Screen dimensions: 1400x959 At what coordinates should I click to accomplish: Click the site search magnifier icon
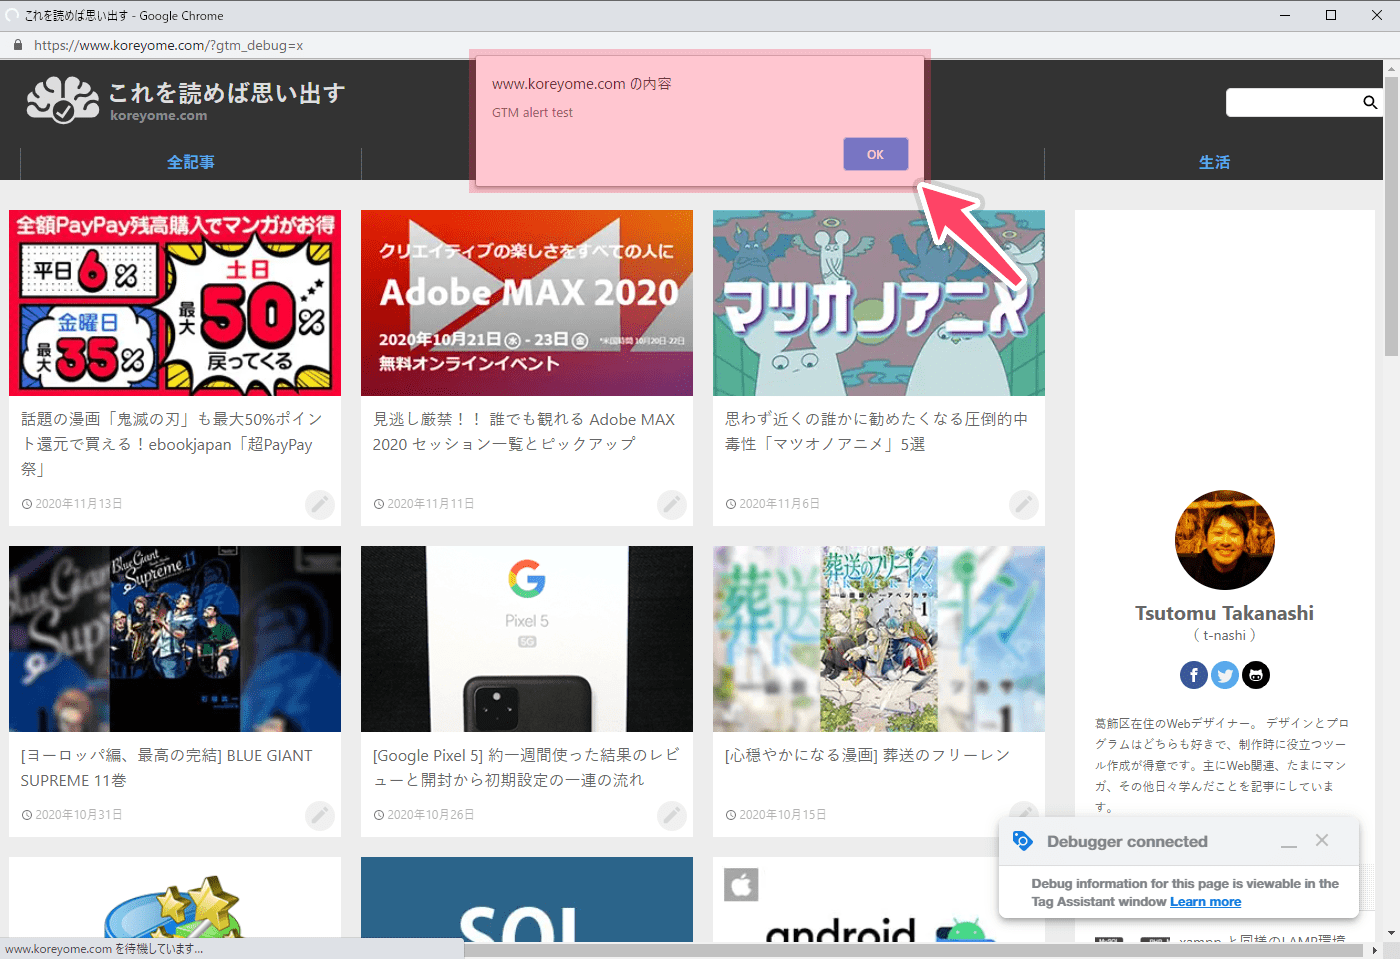point(1370,102)
